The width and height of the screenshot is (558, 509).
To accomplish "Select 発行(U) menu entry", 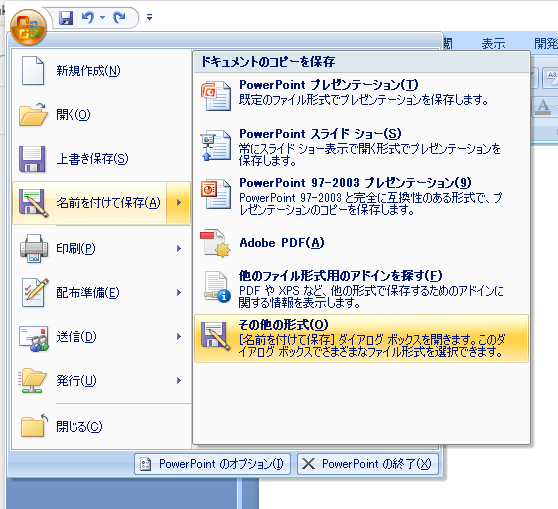I will coord(101,381).
